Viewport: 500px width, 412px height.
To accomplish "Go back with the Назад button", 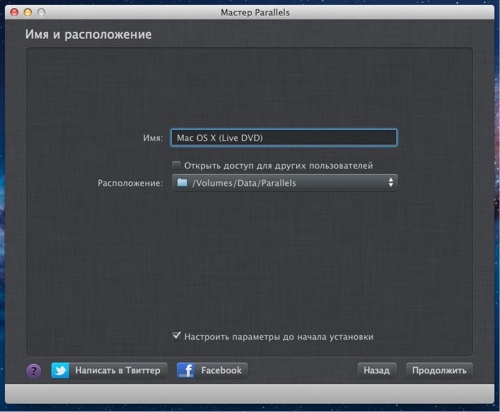I will point(377,370).
